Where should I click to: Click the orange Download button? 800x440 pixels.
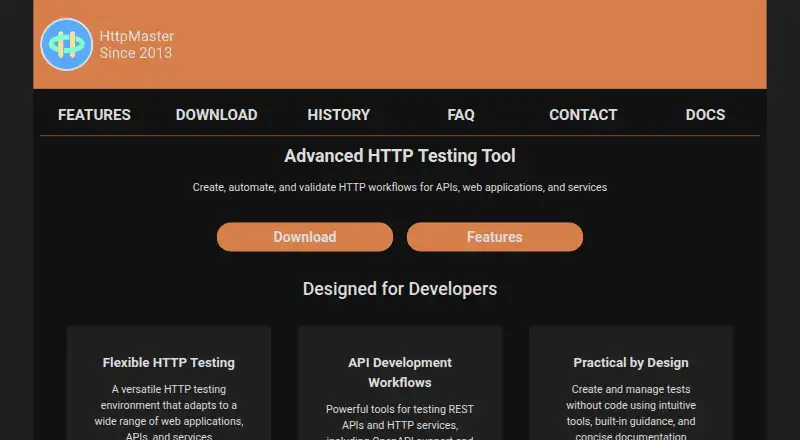click(x=305, y=237)
